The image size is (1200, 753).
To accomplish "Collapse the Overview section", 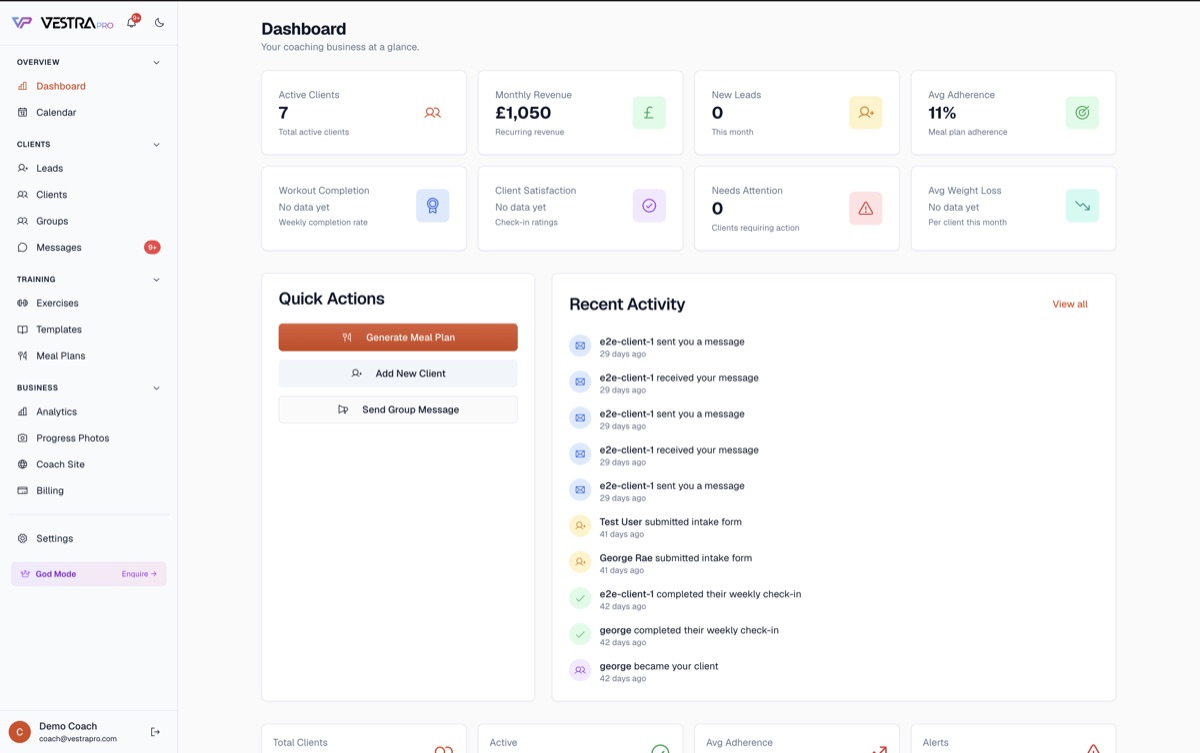I will [156, 62].
